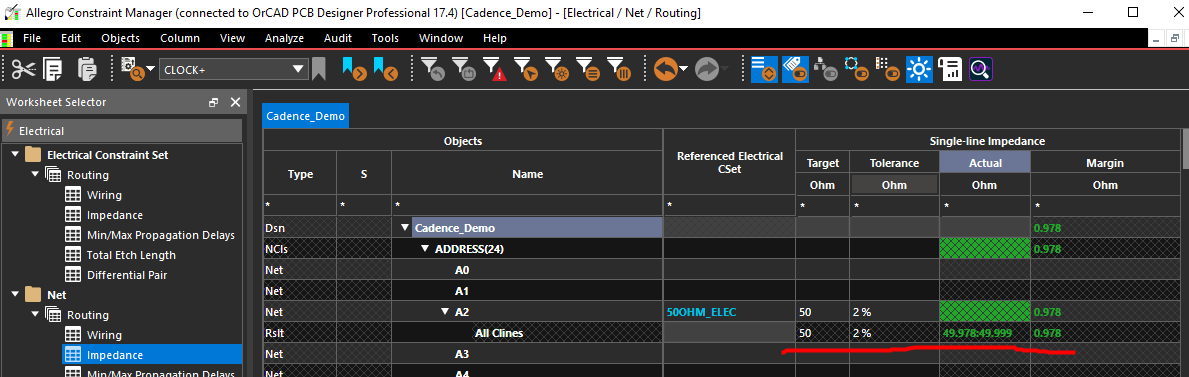This screenshot has width=1189, height=377.
Task: Toggle the grid dots switch icon
Action: pyautogui.click(x=887, y=69)
